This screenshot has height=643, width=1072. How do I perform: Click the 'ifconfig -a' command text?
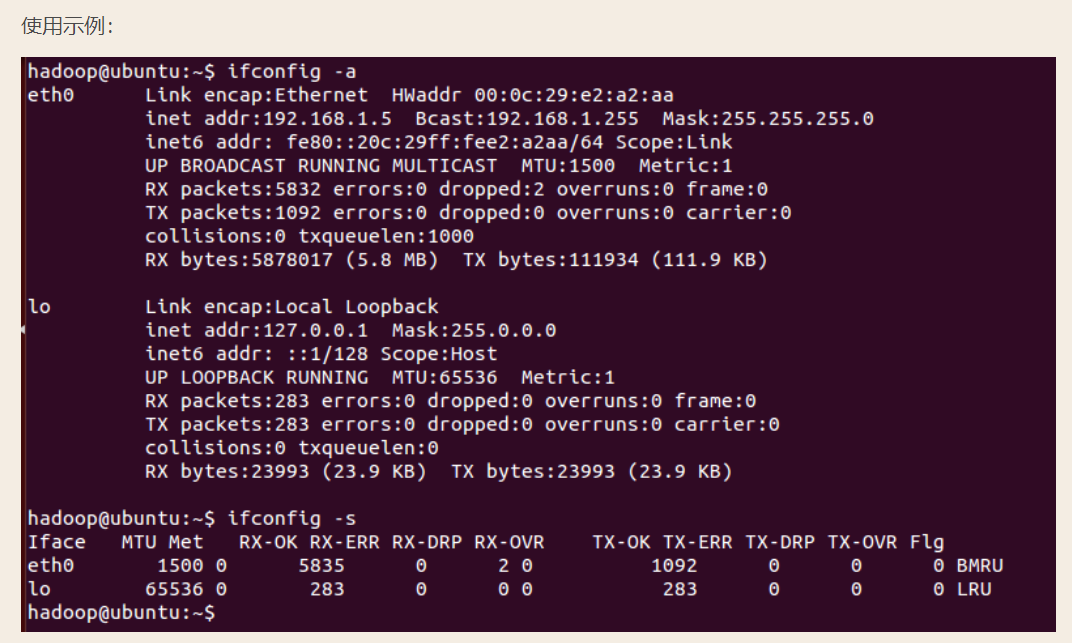pos(292,71)
